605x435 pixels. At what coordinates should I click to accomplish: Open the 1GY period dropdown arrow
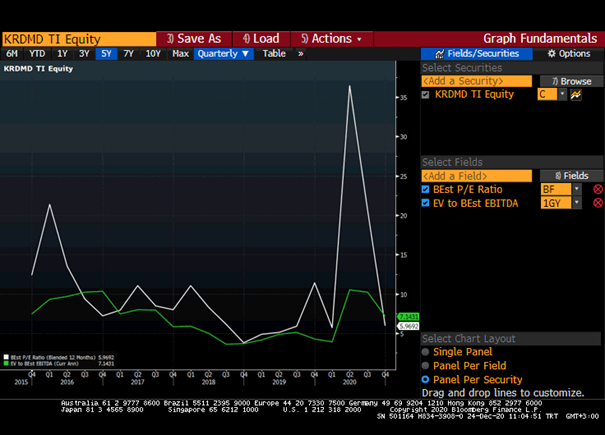(576, 203)
